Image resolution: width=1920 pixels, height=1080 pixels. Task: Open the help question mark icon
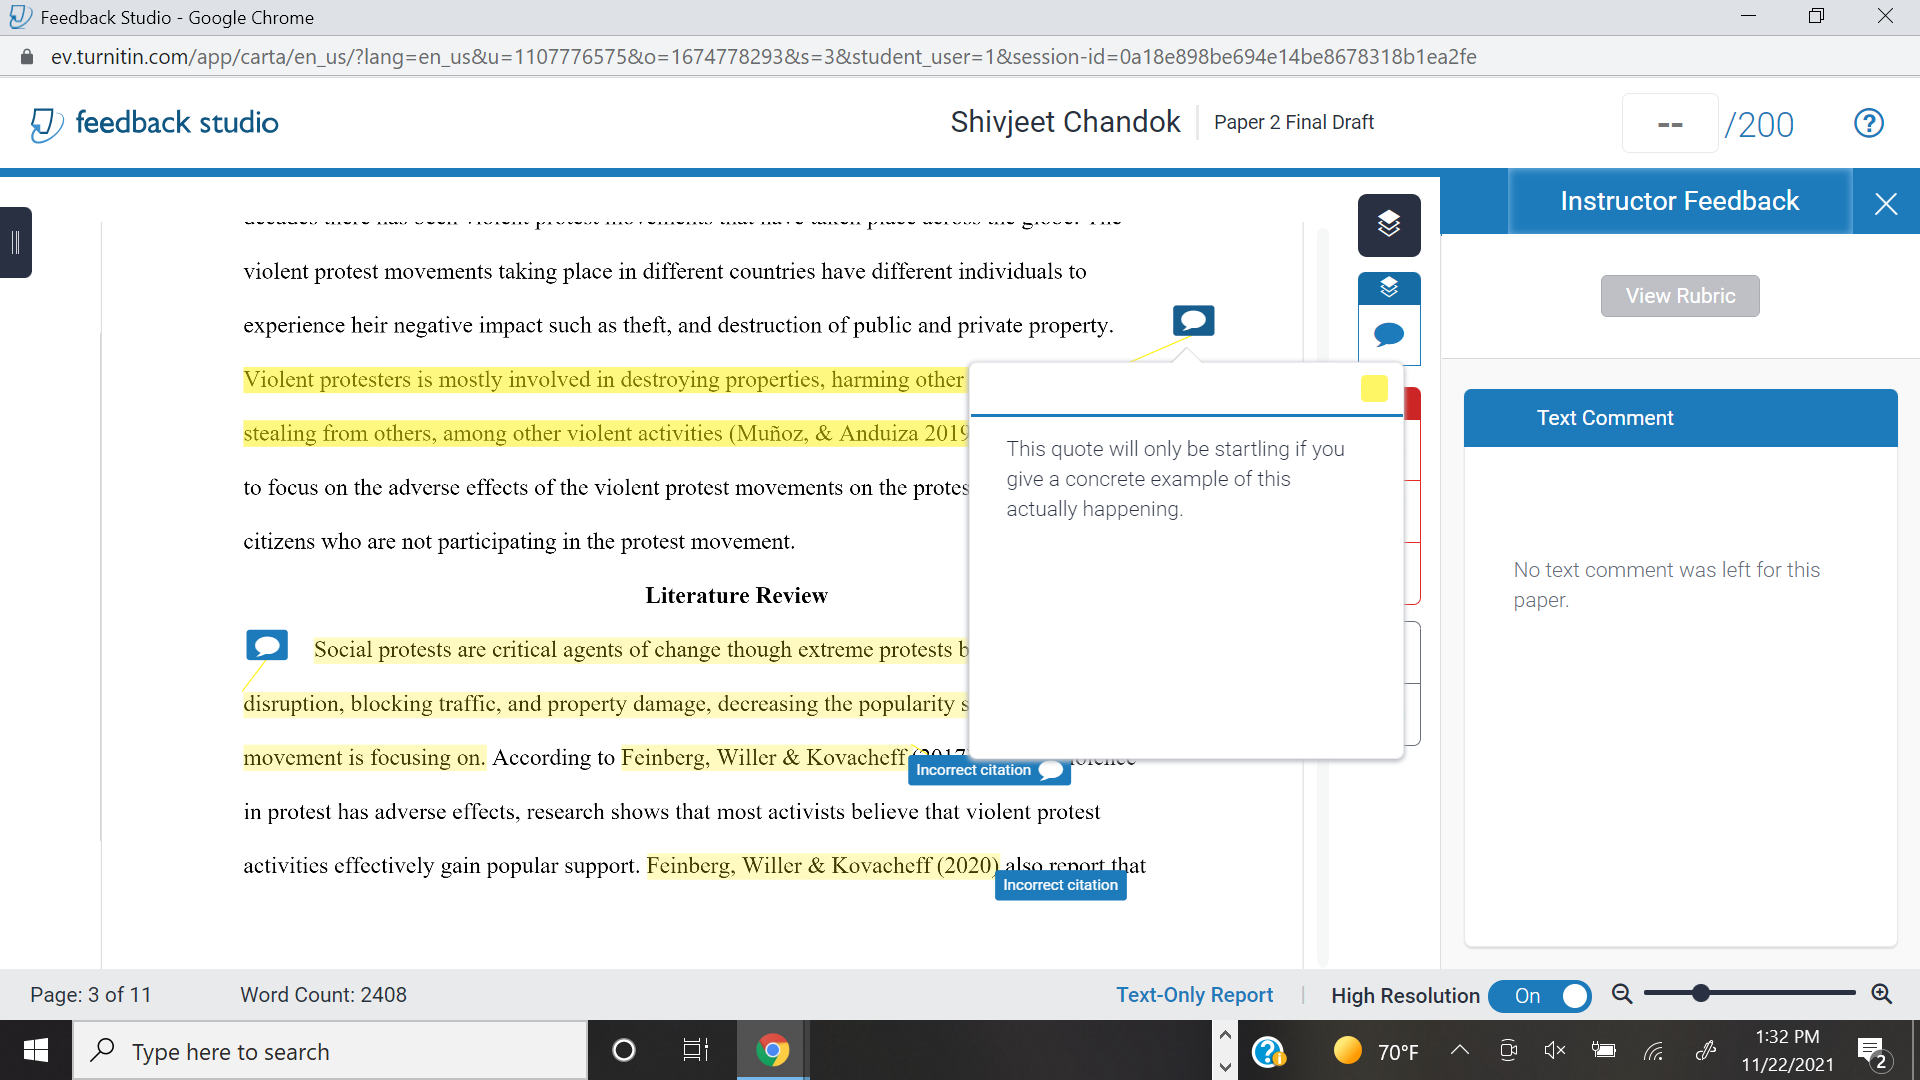click(x=1868, y=123)
